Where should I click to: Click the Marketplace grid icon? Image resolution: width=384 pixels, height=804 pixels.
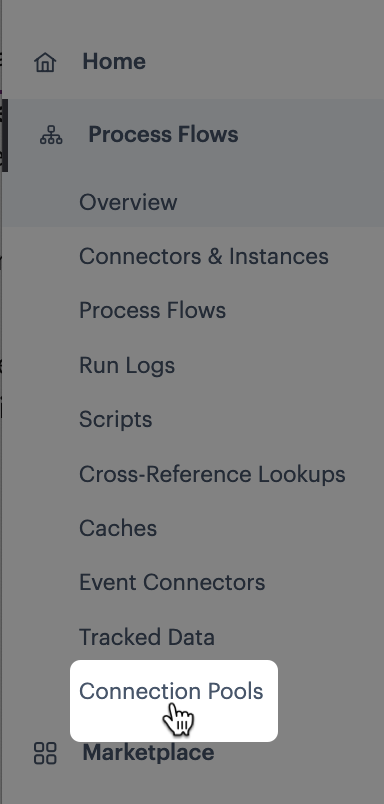click(x=45, y=753)
